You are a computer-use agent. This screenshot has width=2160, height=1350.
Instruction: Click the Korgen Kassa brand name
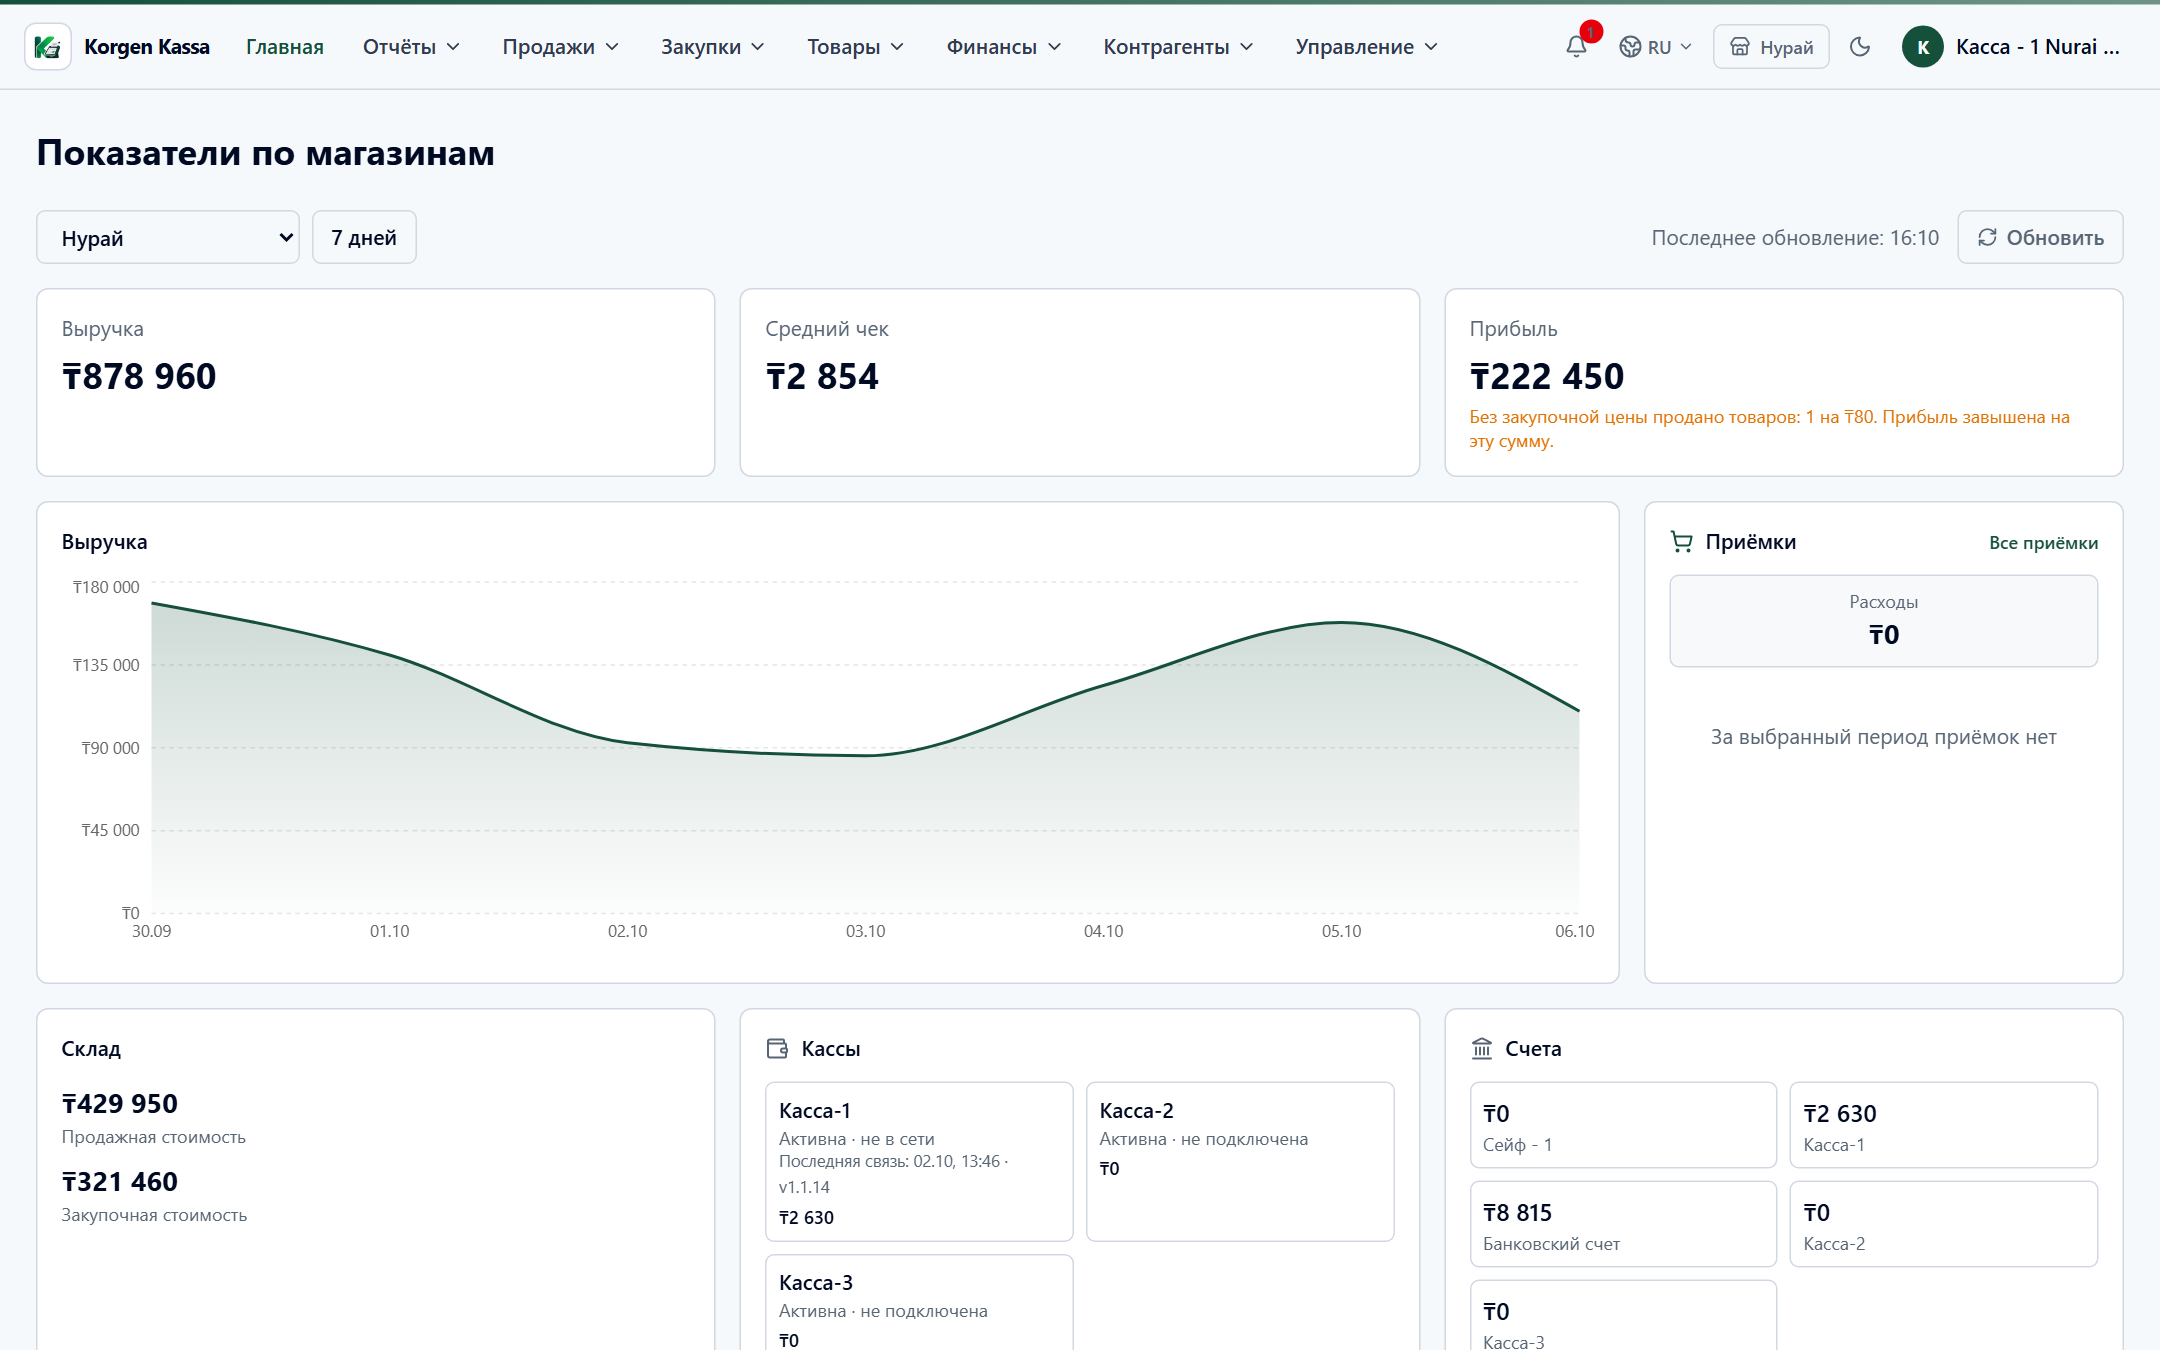tap(147, 47)
